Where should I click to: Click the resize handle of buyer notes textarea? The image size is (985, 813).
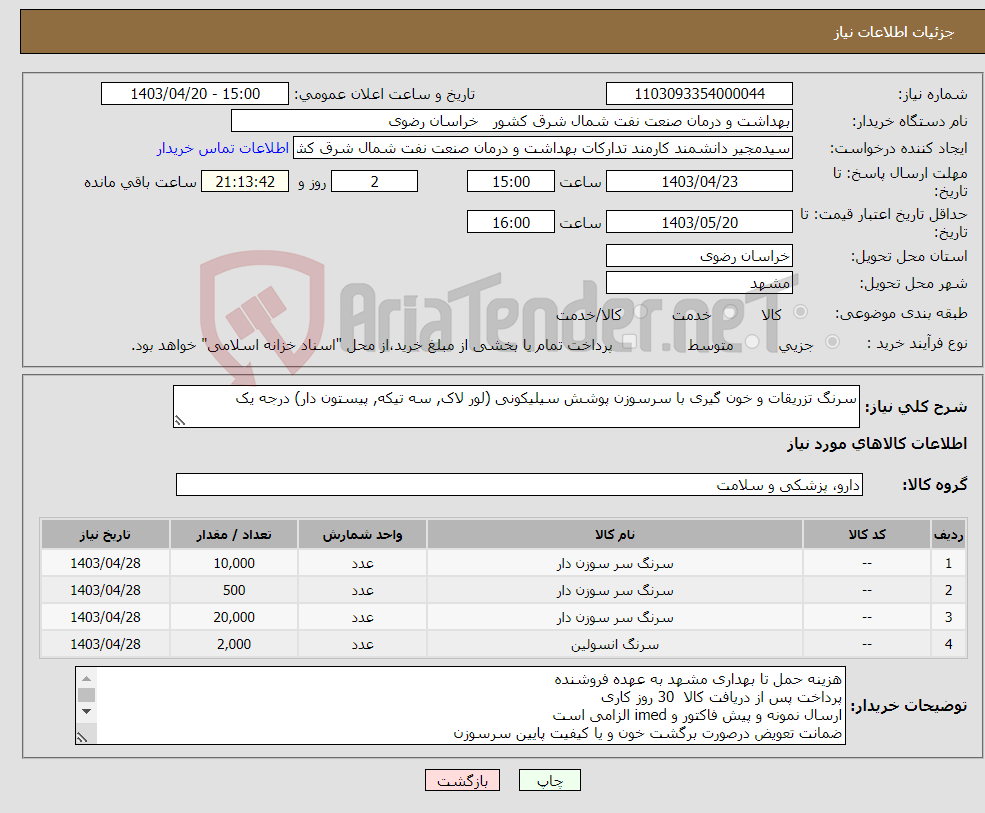(82, 738)
